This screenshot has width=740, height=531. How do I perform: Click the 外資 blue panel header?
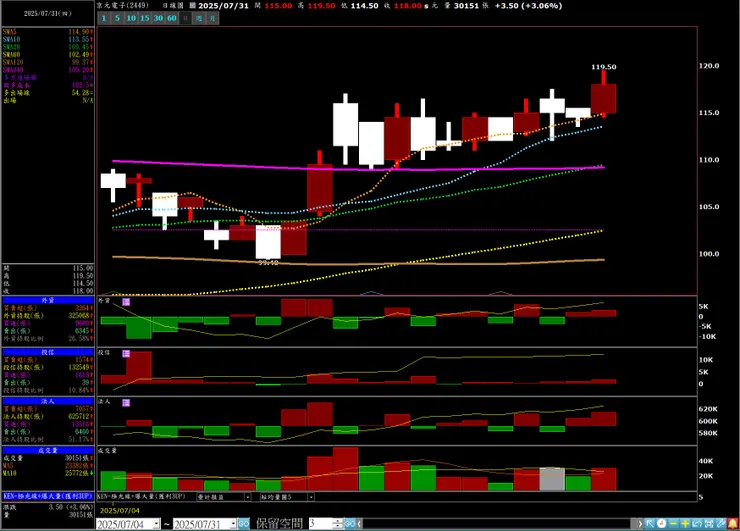click(x=48, y=300)
